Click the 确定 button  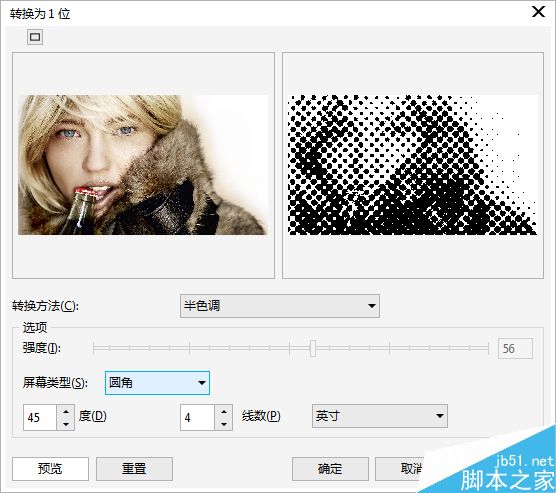pos(330,469)
